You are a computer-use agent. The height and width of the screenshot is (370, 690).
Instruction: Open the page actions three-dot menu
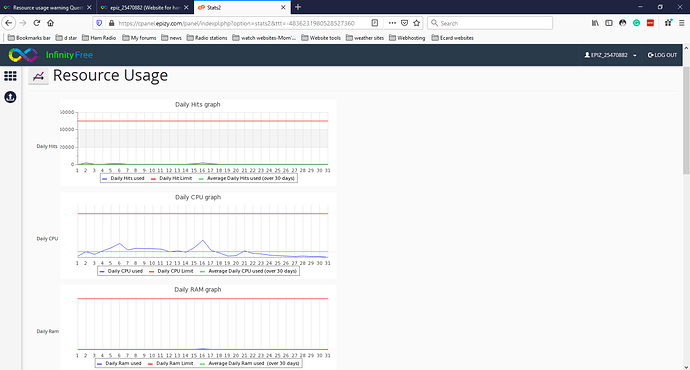point(392,23)
